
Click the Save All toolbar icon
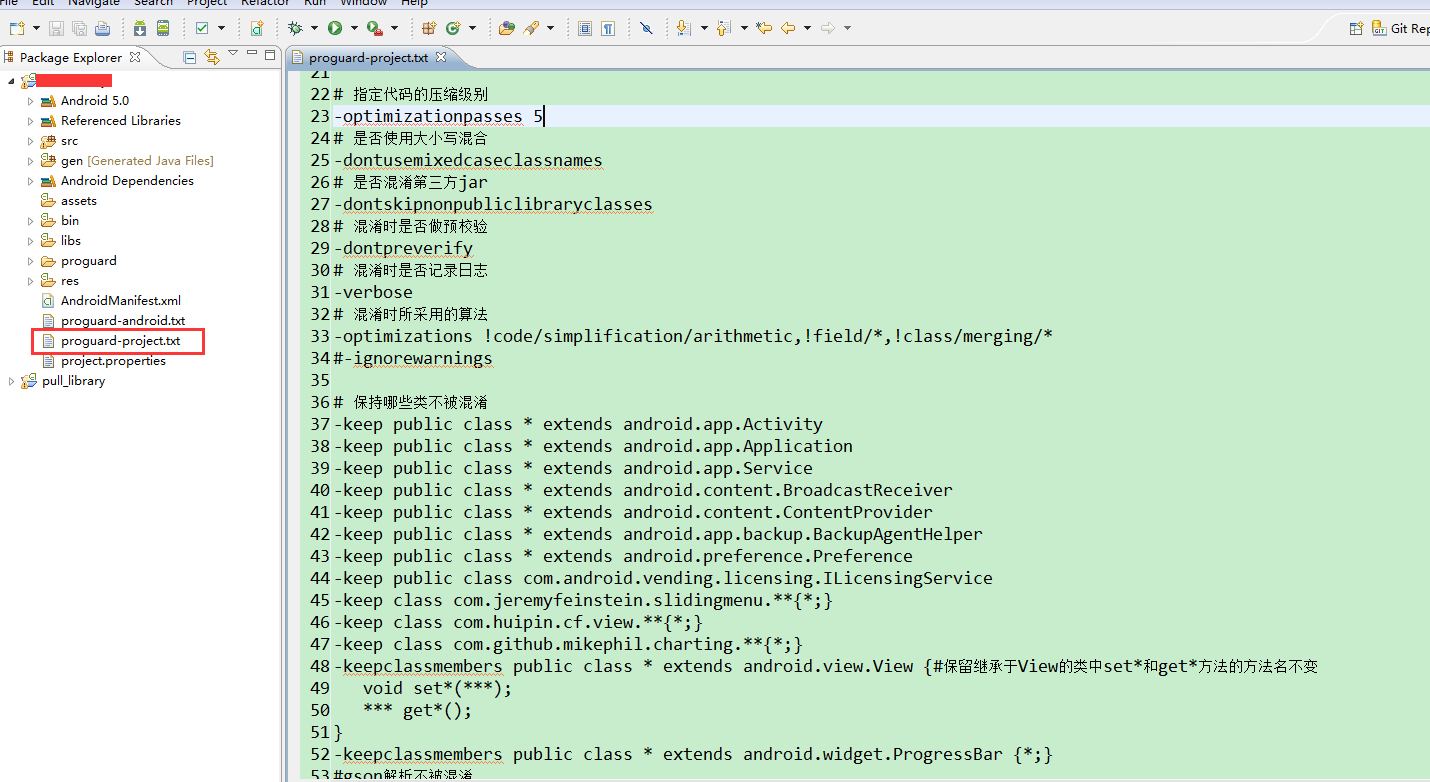pyautogui.click(x=79, y=28)
